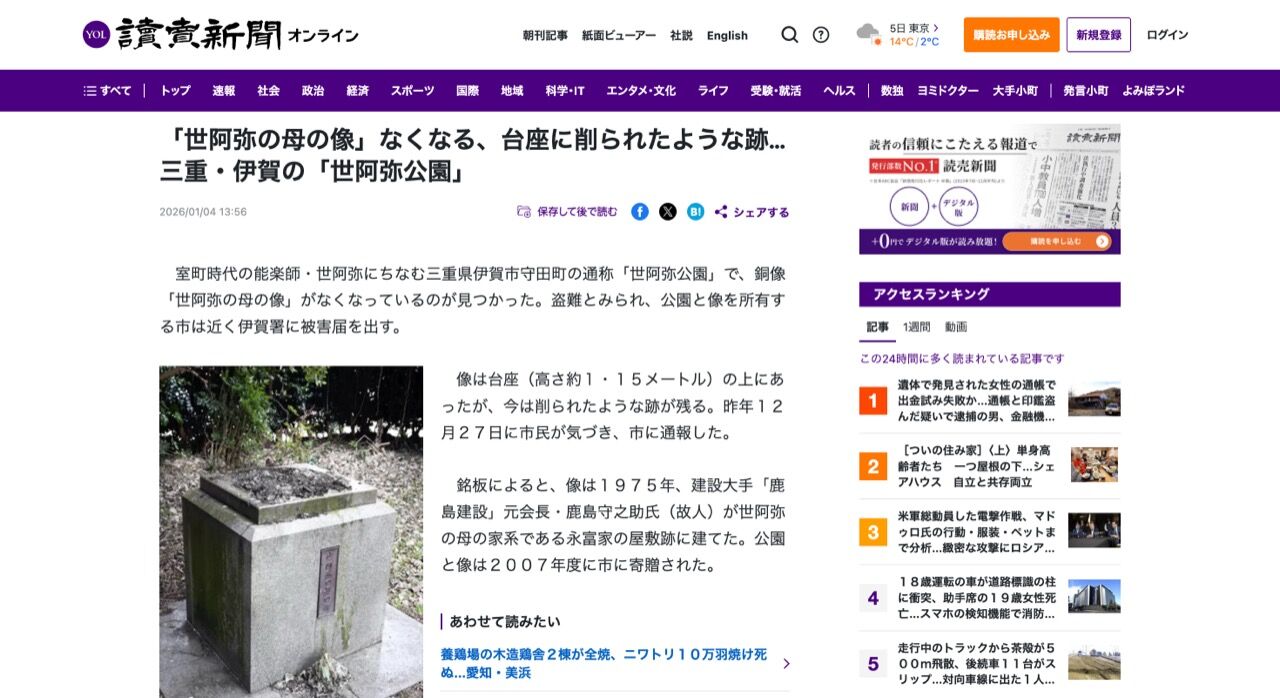The width and height of the screenshot is (1280, 698).
Task: Click the シェアする share icon
Action: pos(721,212)
